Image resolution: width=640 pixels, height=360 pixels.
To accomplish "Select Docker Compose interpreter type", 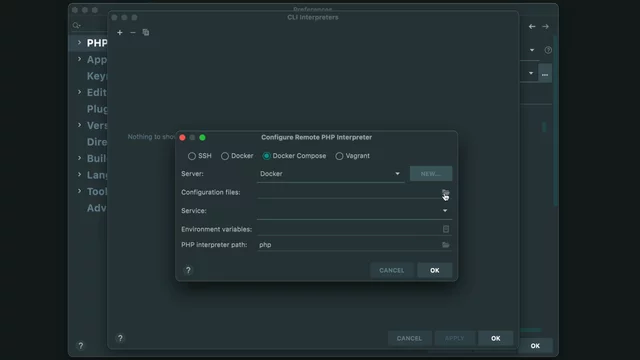I will coord(294,156).
